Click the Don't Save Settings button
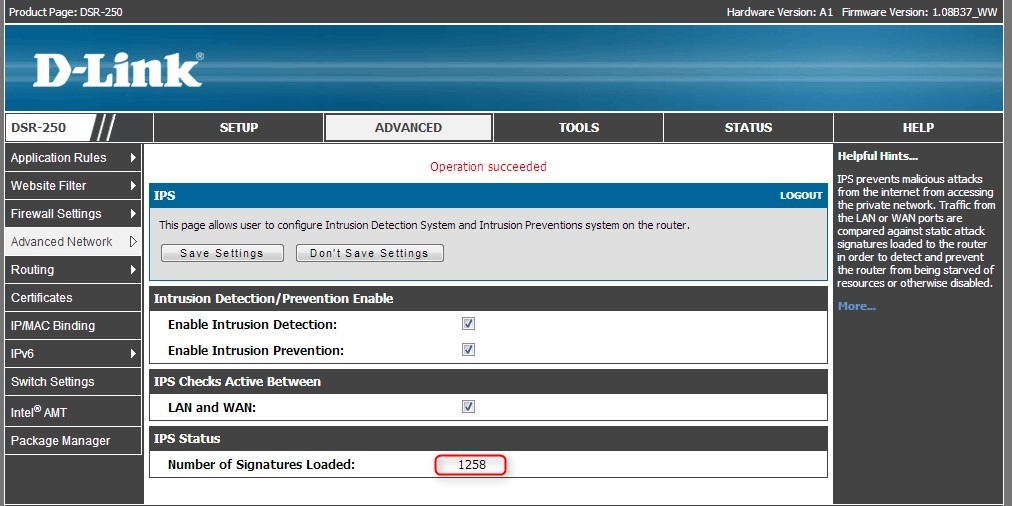Viewport: 1012px width, 506px height. click(x=369, y=254)
